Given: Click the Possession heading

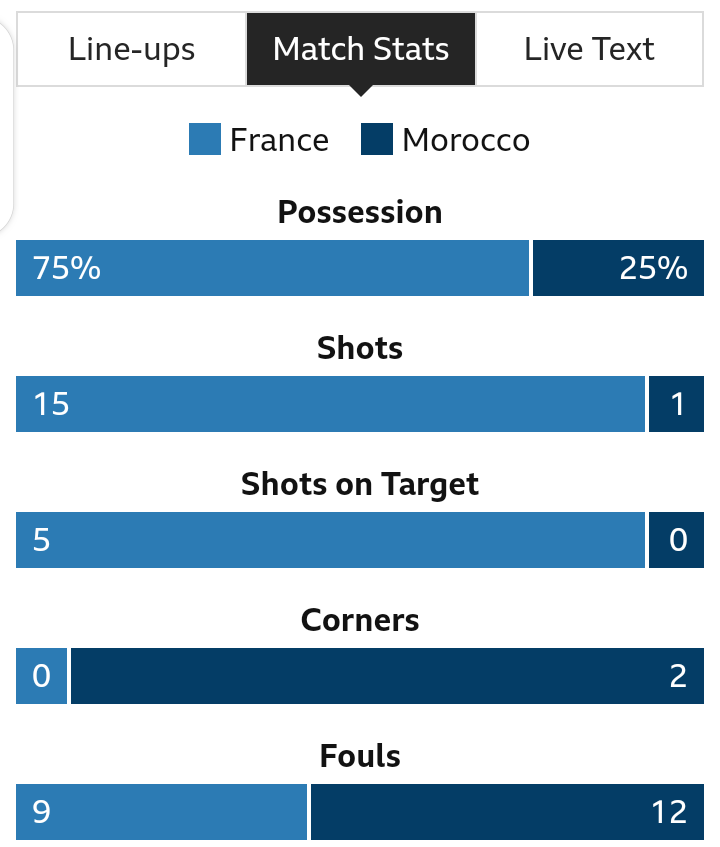Looking at the screenshot, I should pos(360,212).
